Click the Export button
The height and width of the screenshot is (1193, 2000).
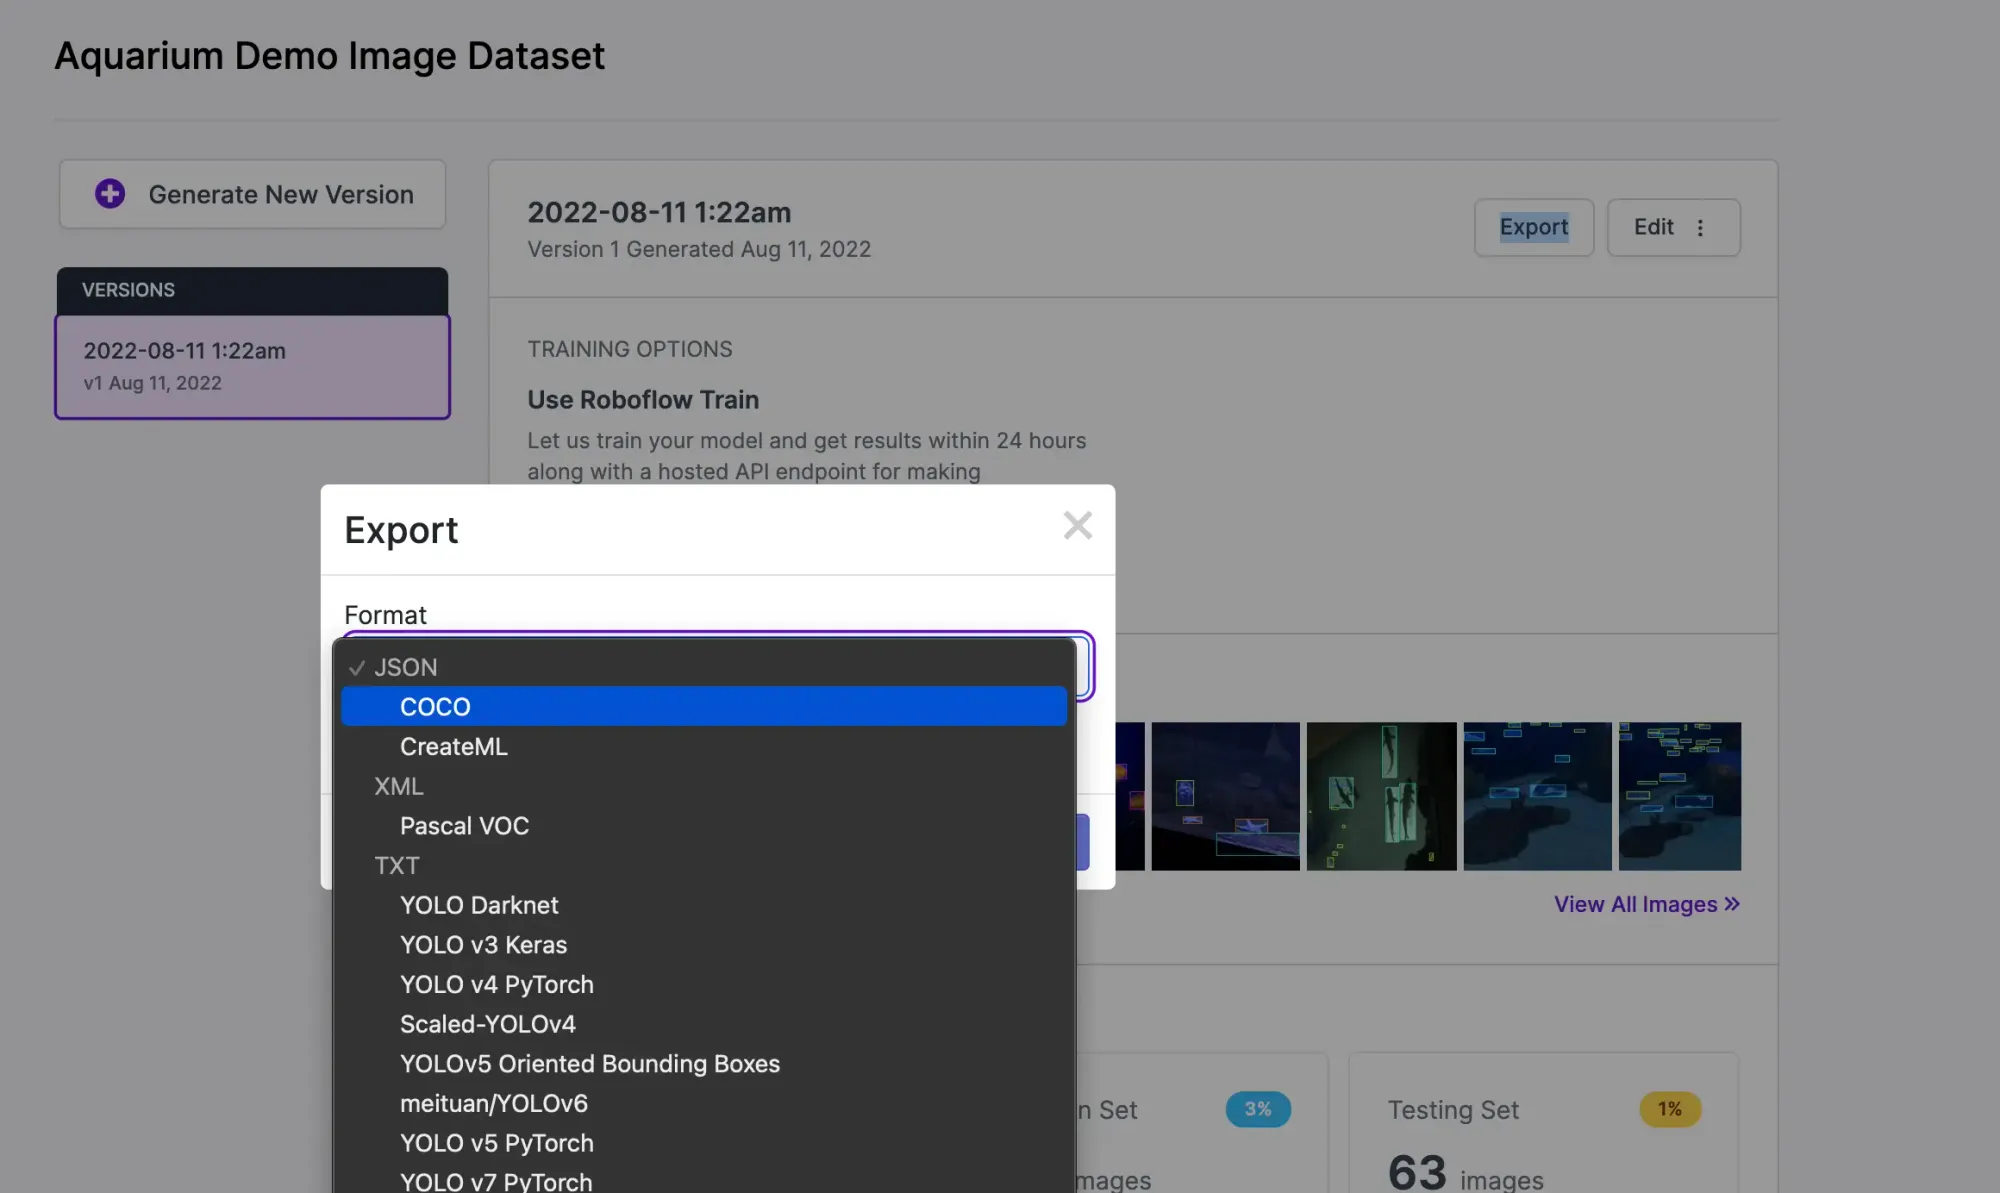tap(1533, 228)
